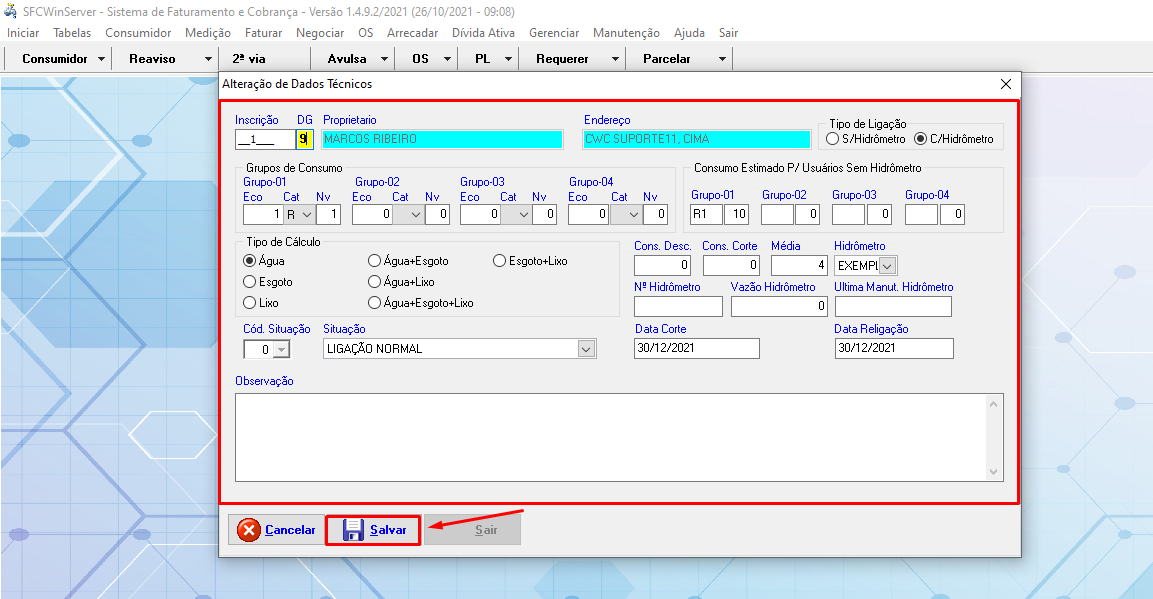The image size is (1153, 599).
Task: Open the Consumidor toolbar dropdown arrow
Action: point(102,59)
